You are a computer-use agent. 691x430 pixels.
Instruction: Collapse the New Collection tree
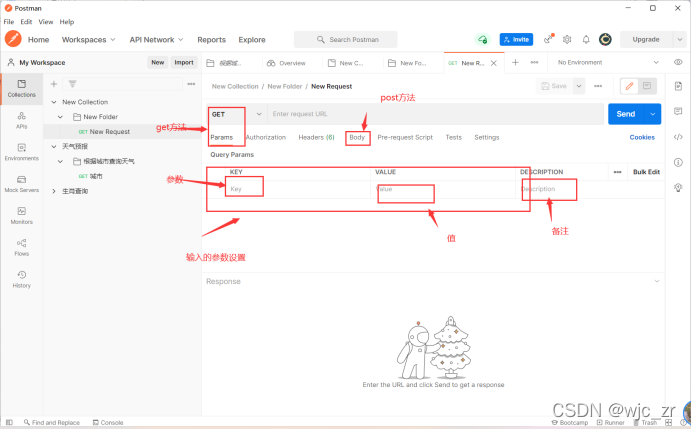(x=54, y=102)
